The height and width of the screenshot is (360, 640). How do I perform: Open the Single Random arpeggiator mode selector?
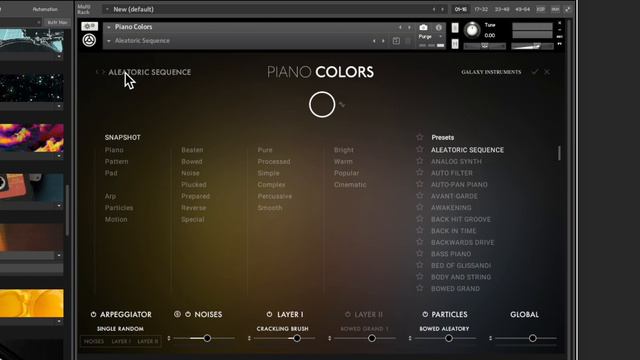tap(120, 329)
